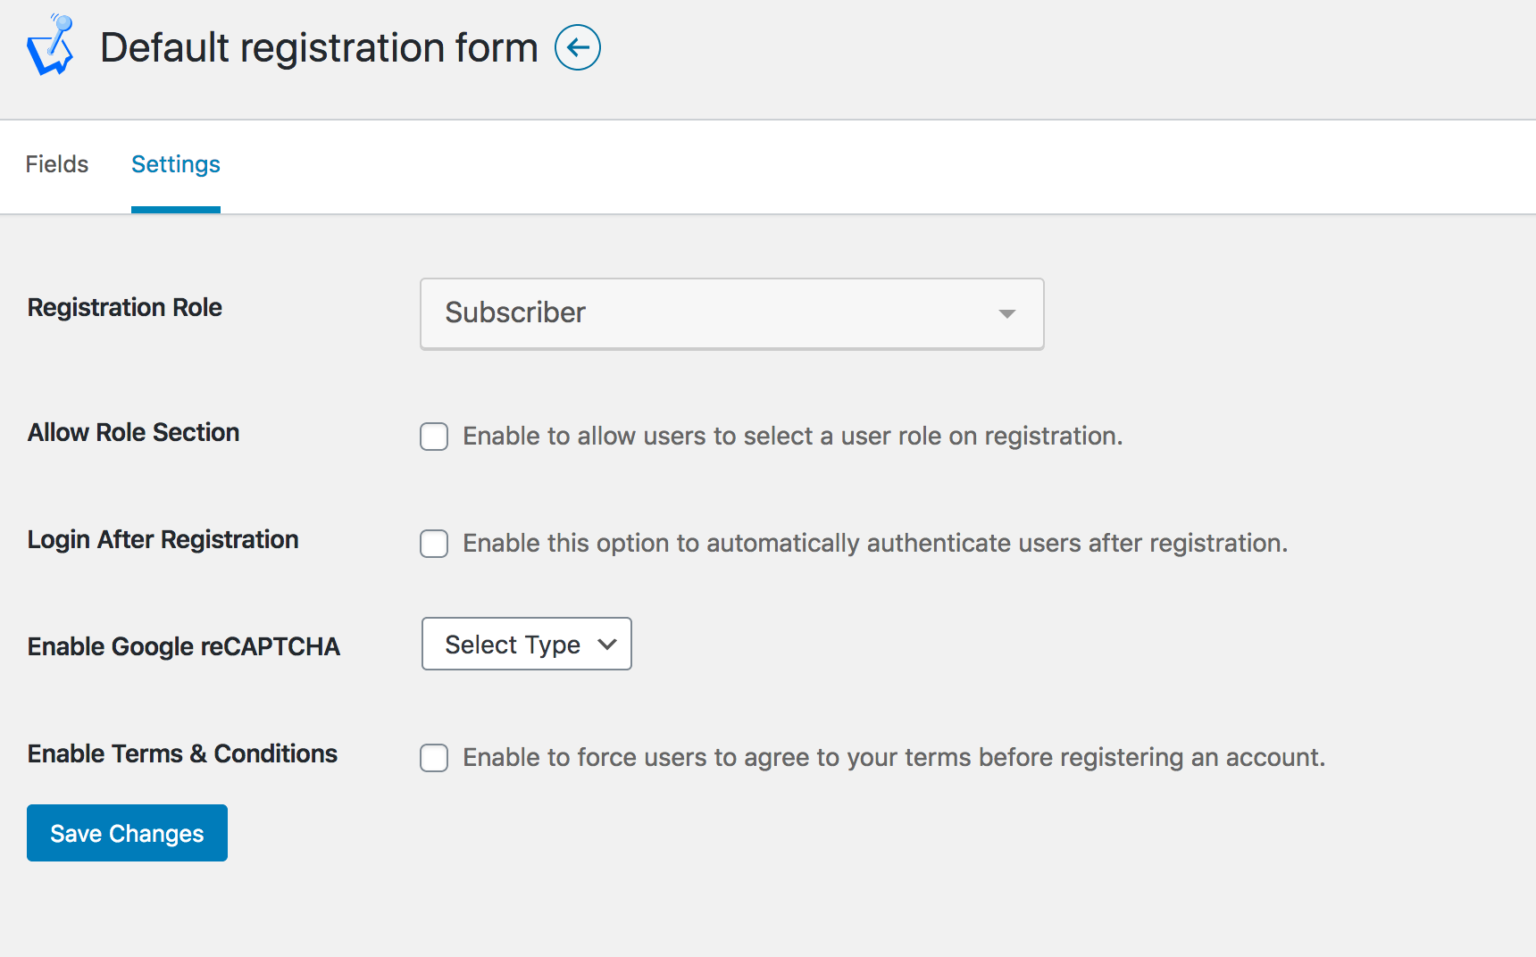Click the Default registration form title
Screen dimensions: 1536x957
(318, 47)
